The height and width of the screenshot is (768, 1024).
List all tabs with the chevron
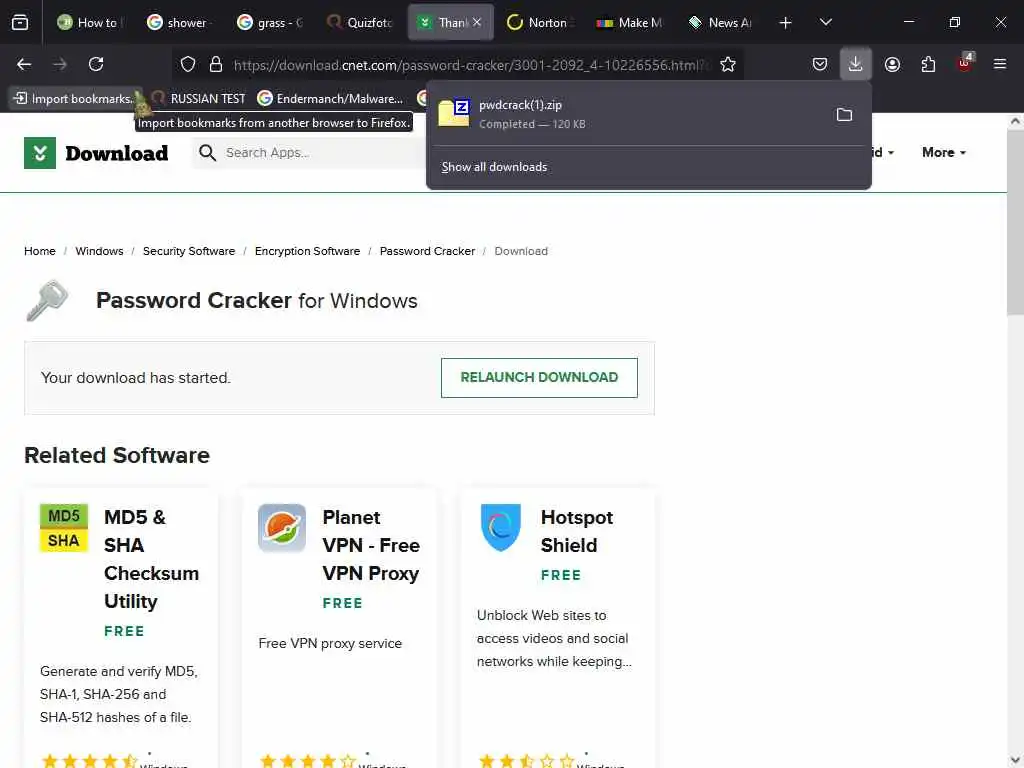tap(825, 23)
